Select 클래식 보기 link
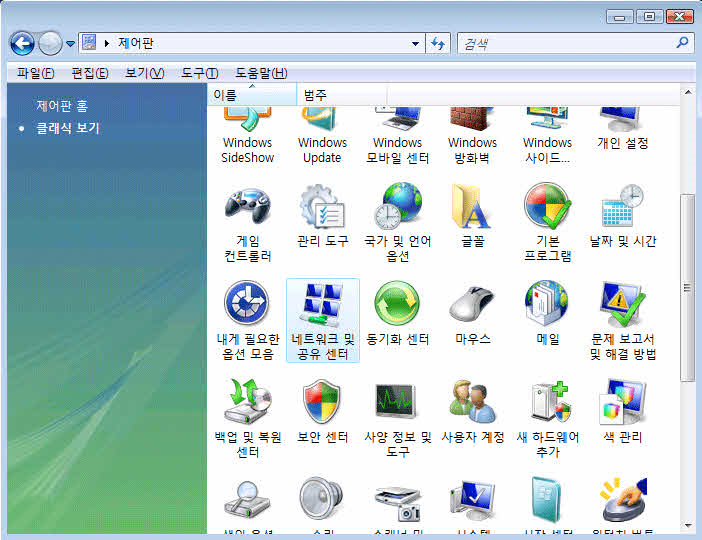 [68, 129]
